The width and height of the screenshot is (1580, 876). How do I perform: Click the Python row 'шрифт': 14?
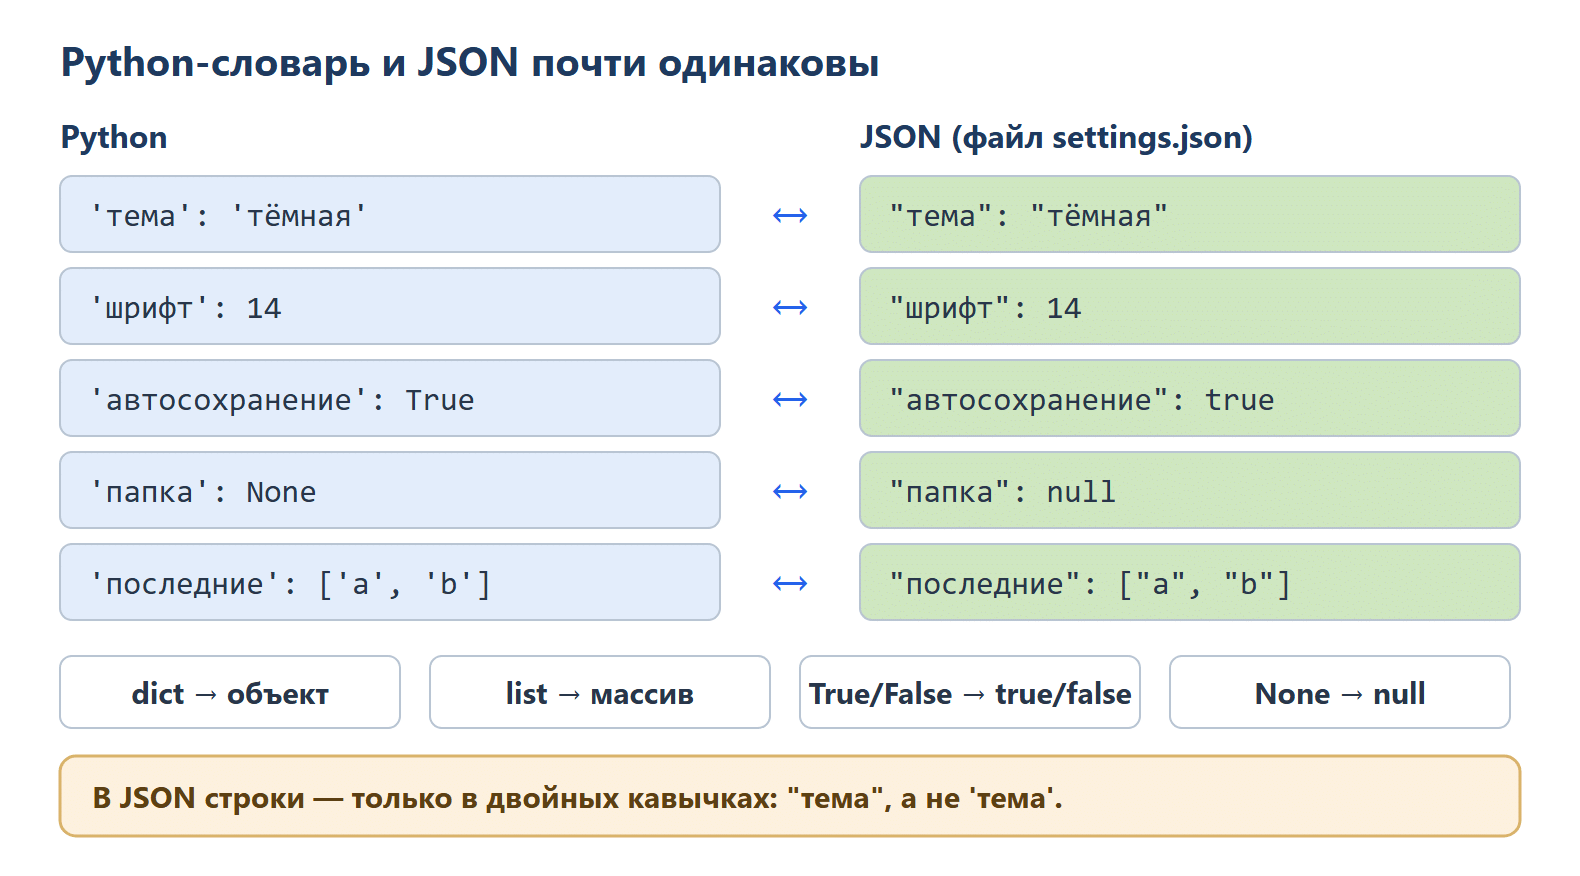[x=390, y=306]
